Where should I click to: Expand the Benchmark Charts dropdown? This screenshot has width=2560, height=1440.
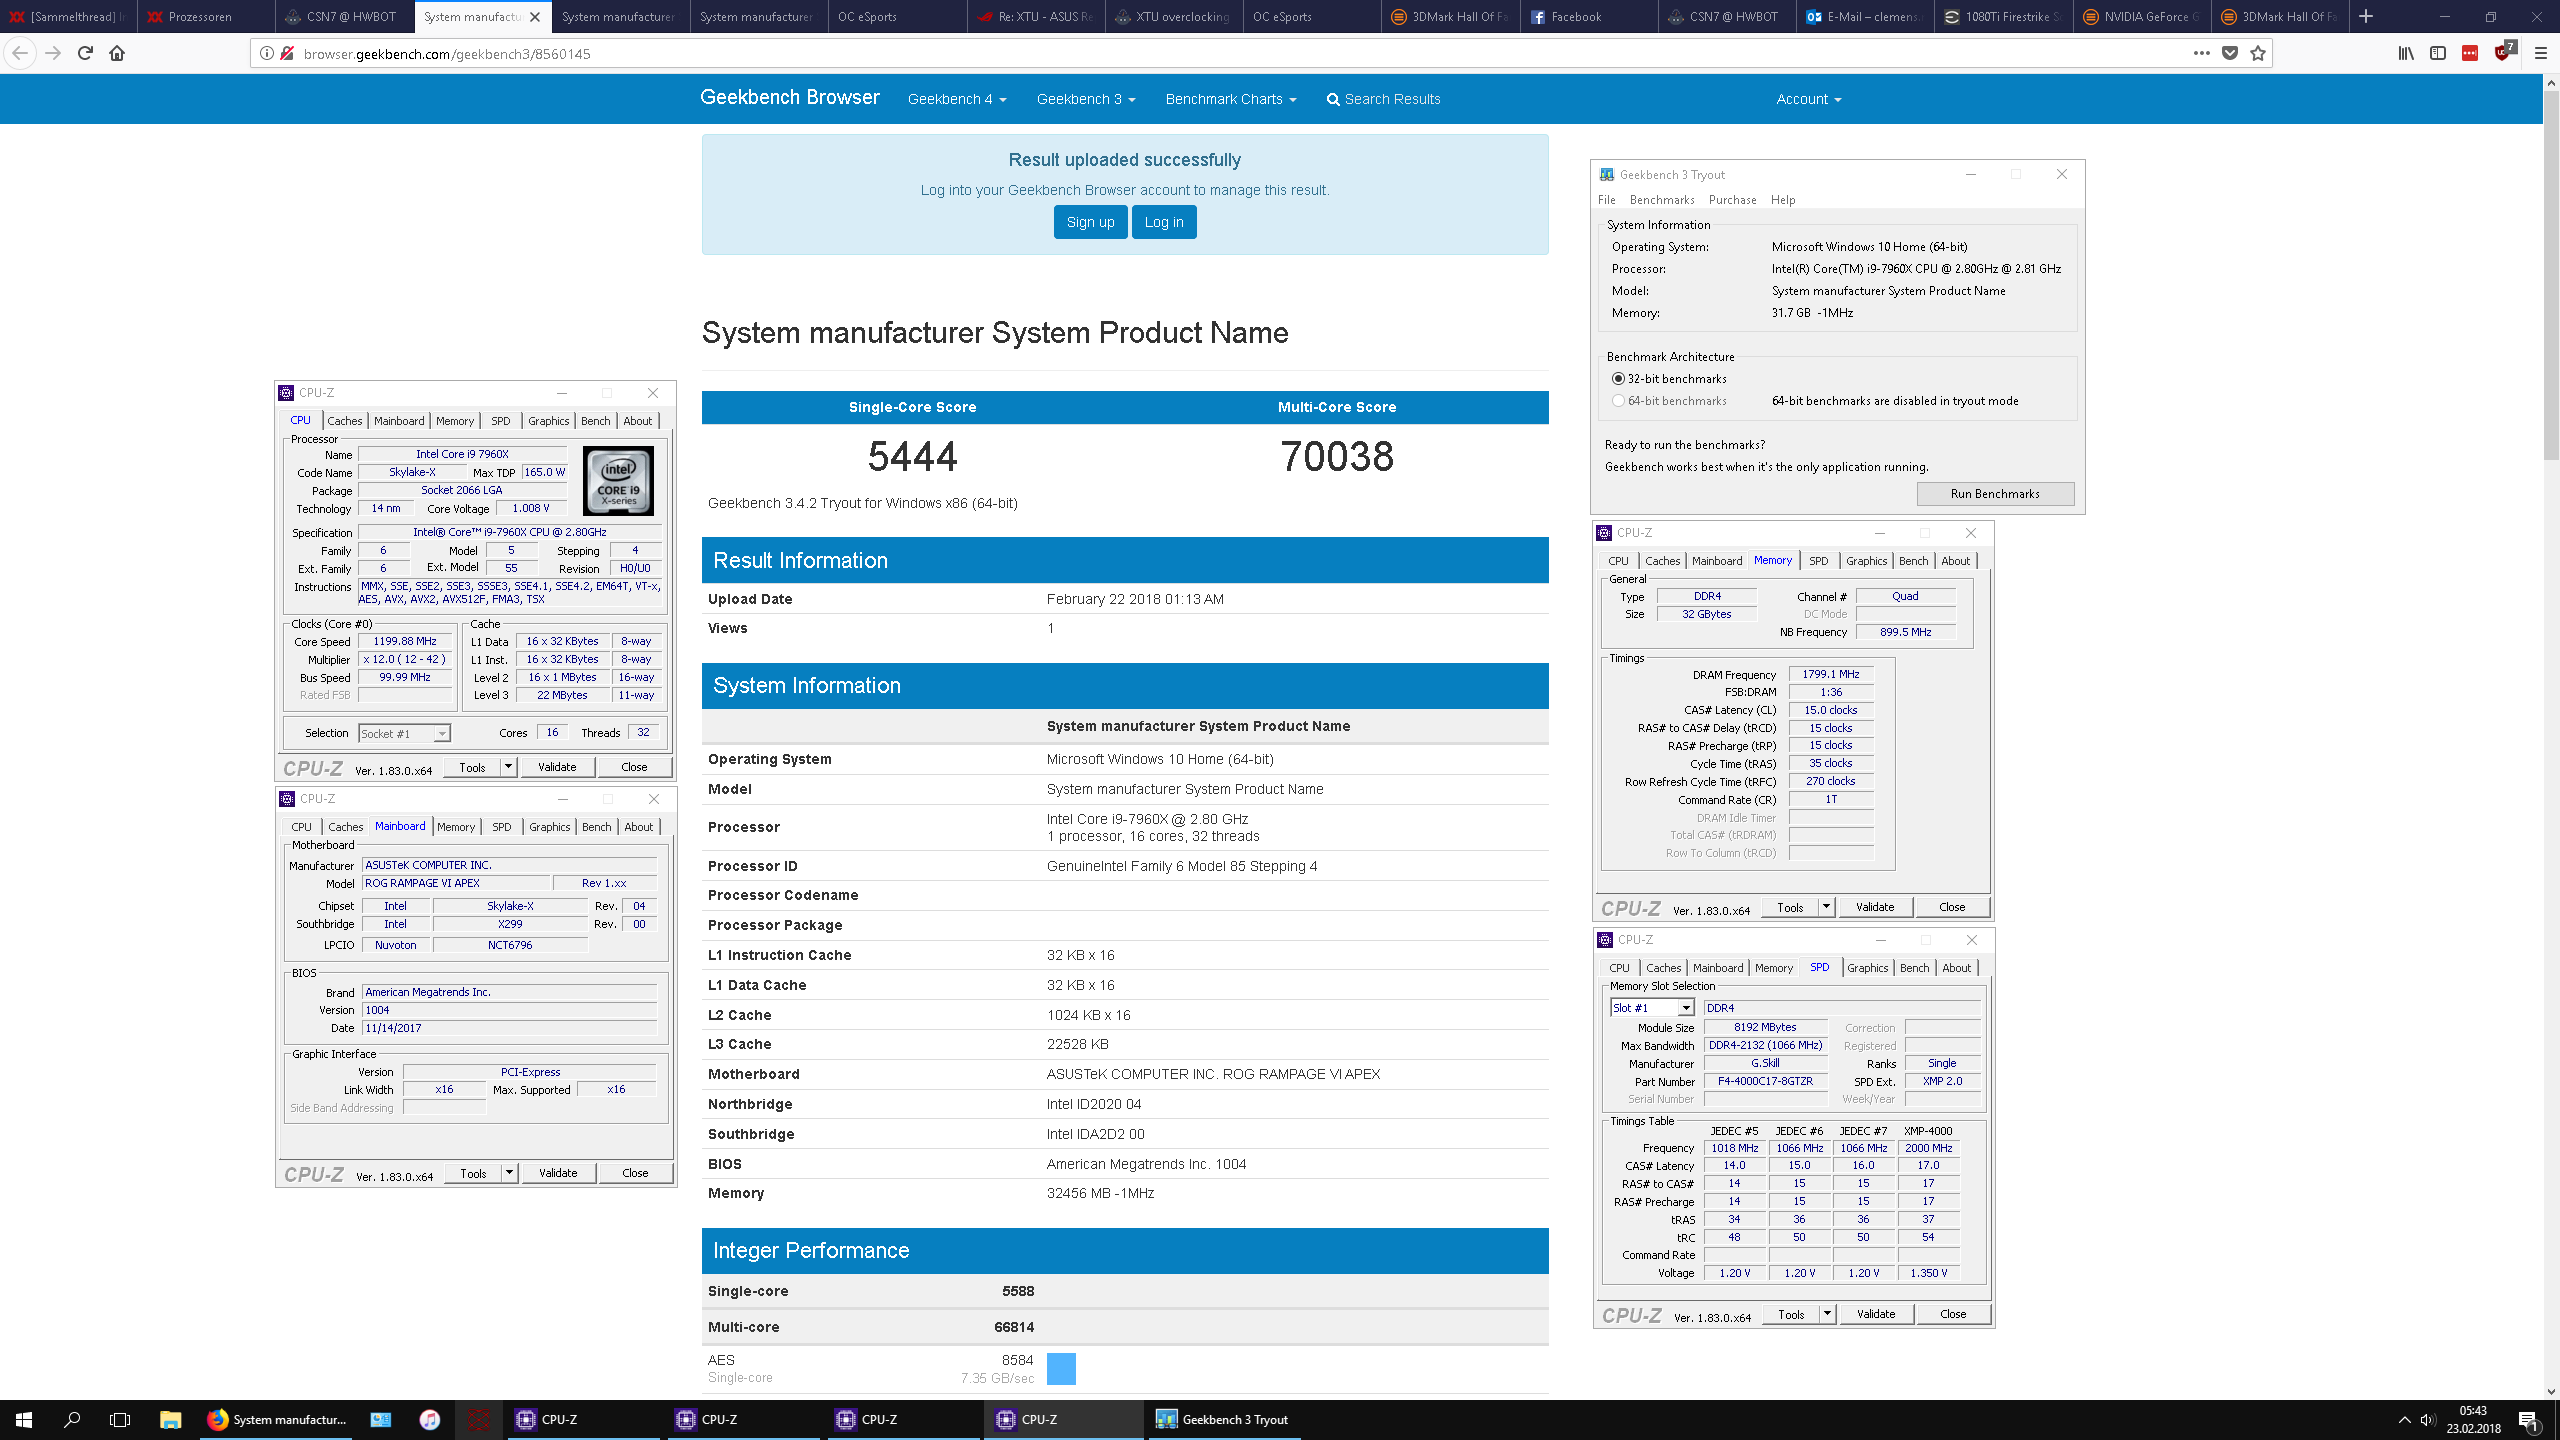(x=1230, y=99)
